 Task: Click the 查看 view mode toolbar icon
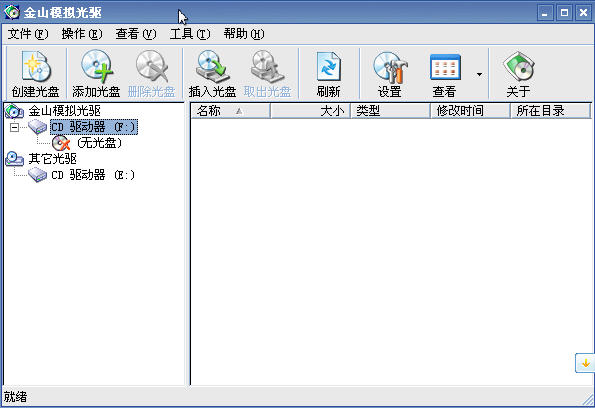click(445, 67)
